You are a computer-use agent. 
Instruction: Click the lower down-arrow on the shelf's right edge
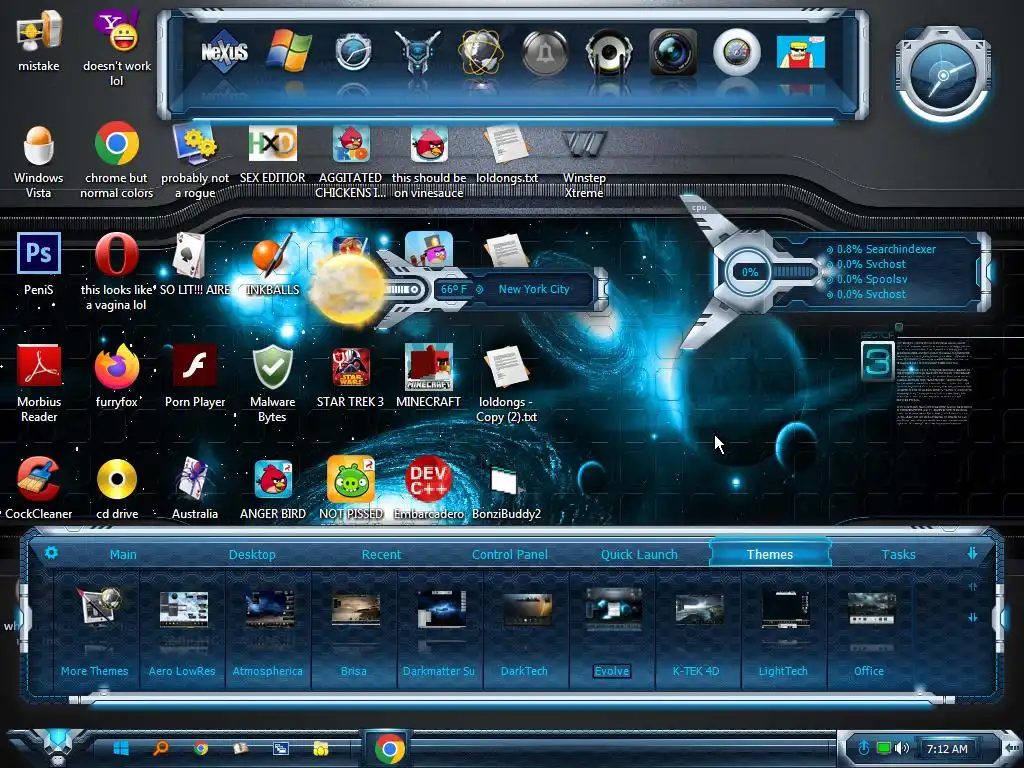pos(973,617)
